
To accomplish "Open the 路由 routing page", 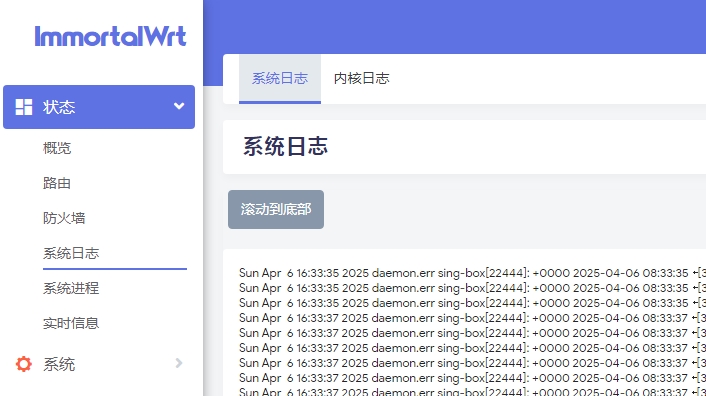I will coord(57,183).
